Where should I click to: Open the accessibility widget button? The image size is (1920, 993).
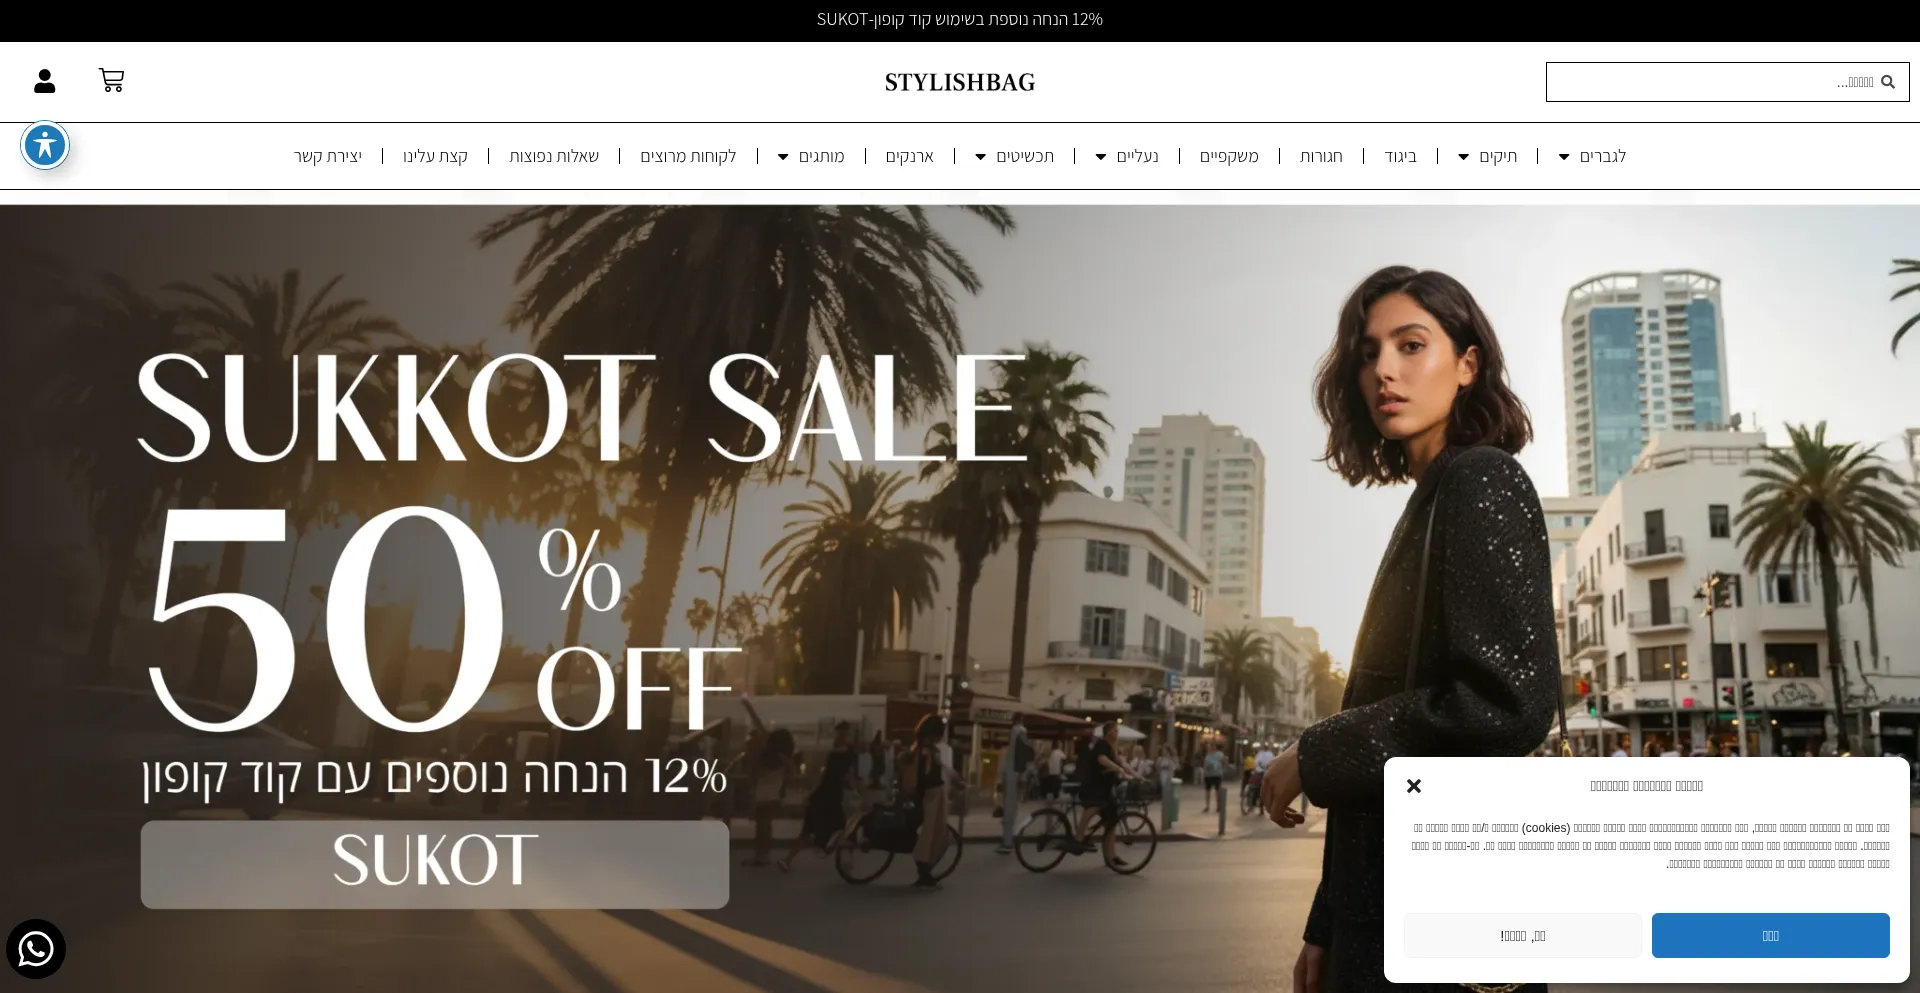coord(45,146)
